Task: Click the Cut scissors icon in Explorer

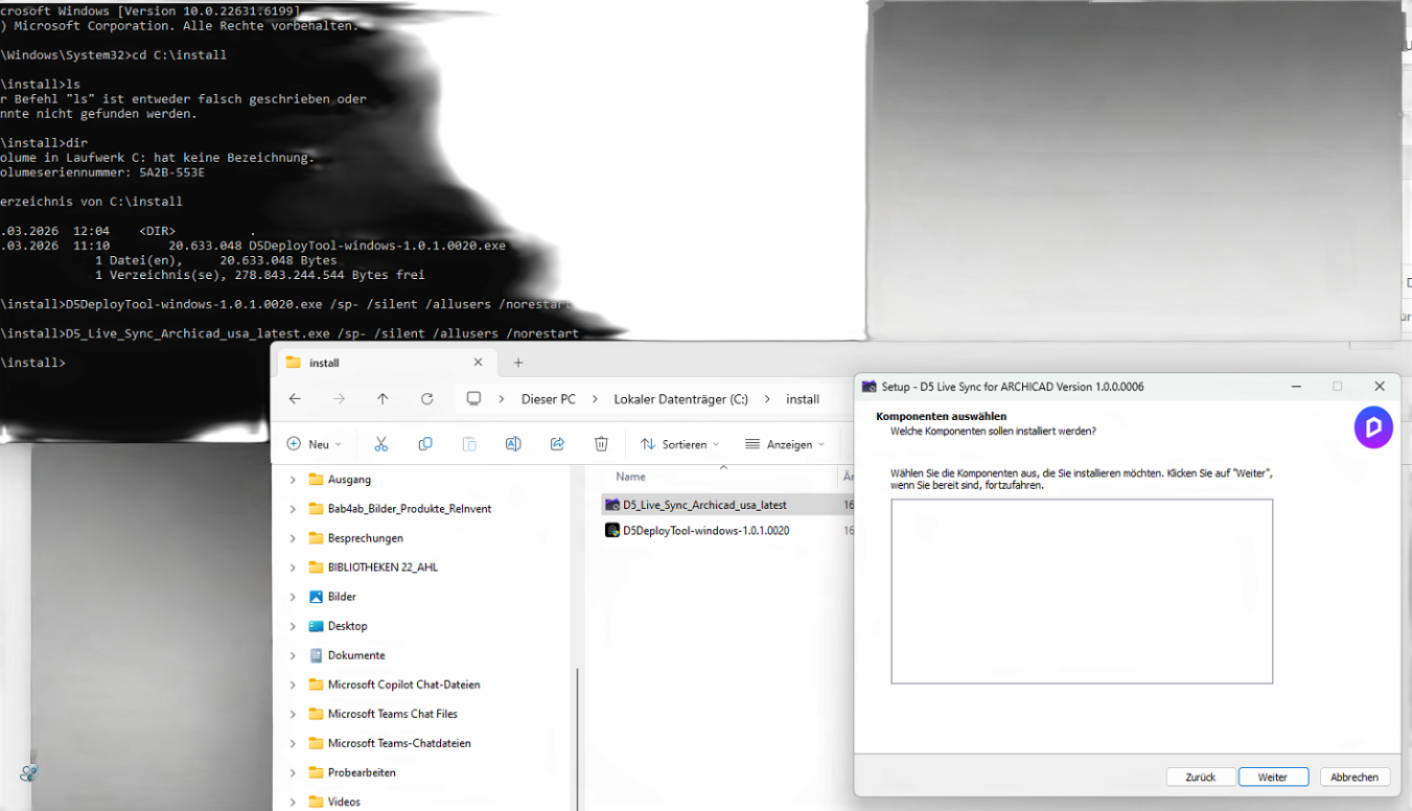Action: (381, 444)
